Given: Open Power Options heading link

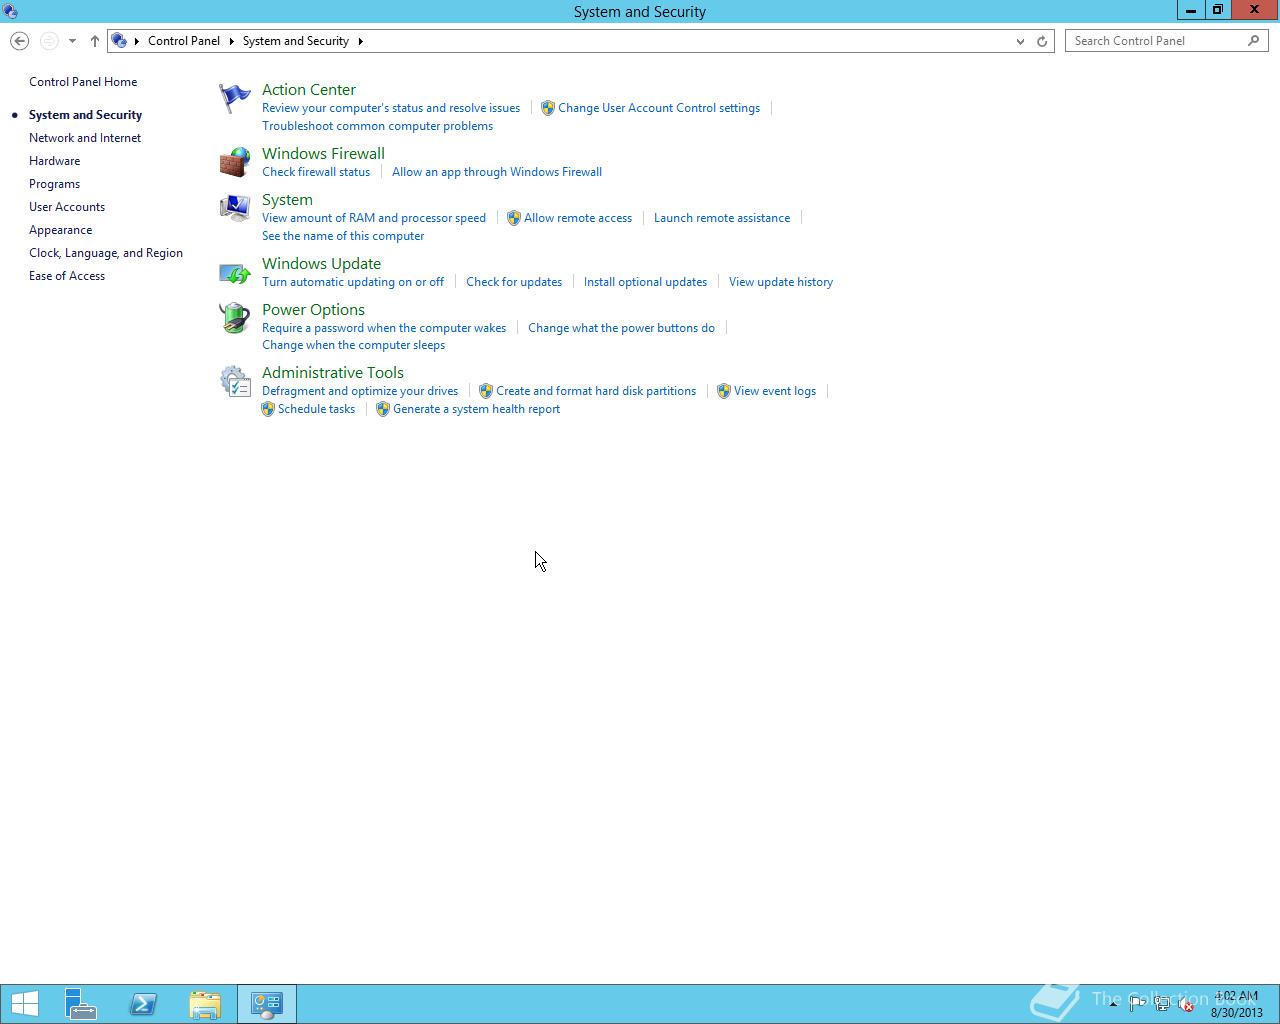Looking at the screenshot, I should tap(313, 310).
